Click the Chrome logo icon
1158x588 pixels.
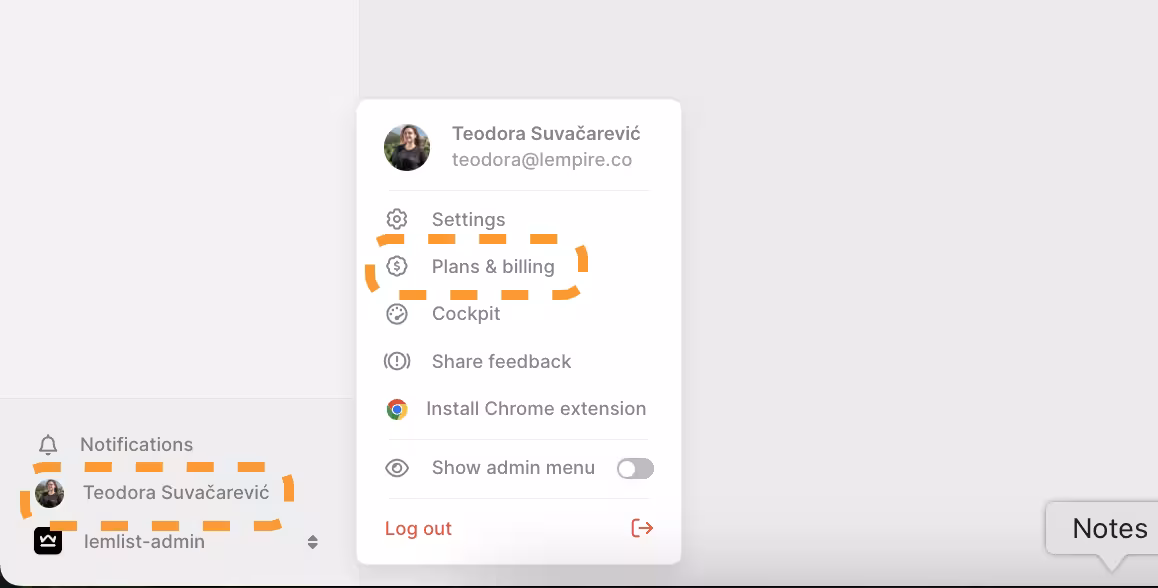[397, 409]
